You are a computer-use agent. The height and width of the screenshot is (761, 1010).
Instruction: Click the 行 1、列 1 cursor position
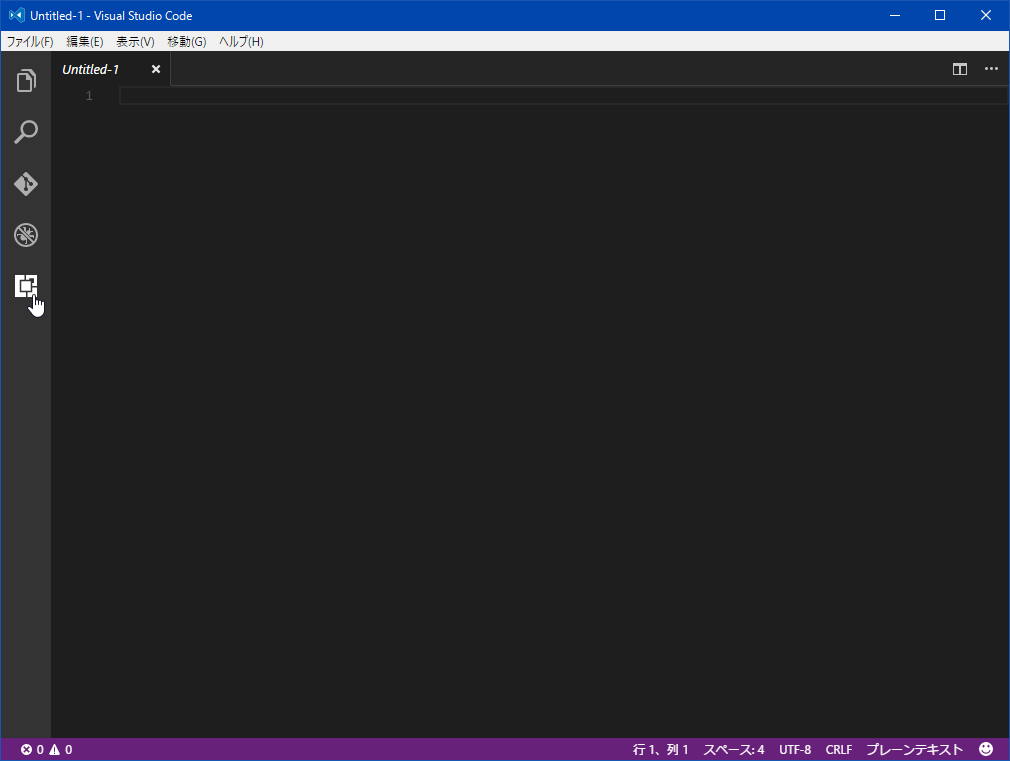(660, 749)
